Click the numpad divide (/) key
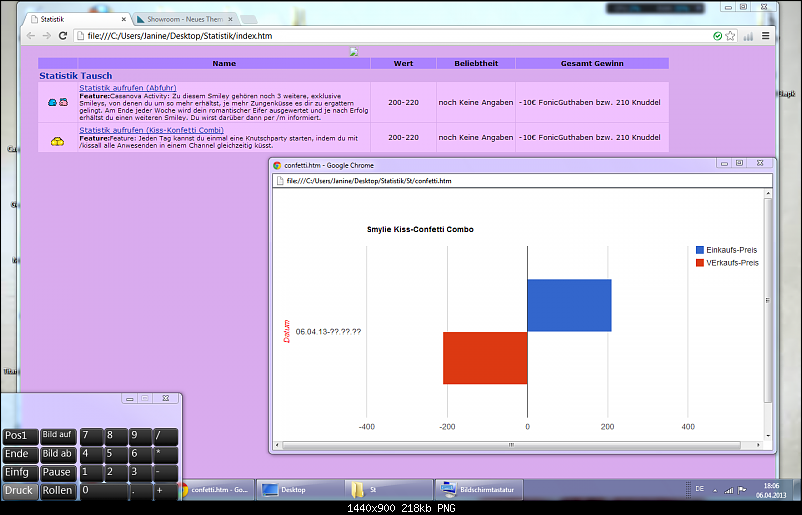Image resolution: width=802 pixels, height=515 pixels. point(166,436)
